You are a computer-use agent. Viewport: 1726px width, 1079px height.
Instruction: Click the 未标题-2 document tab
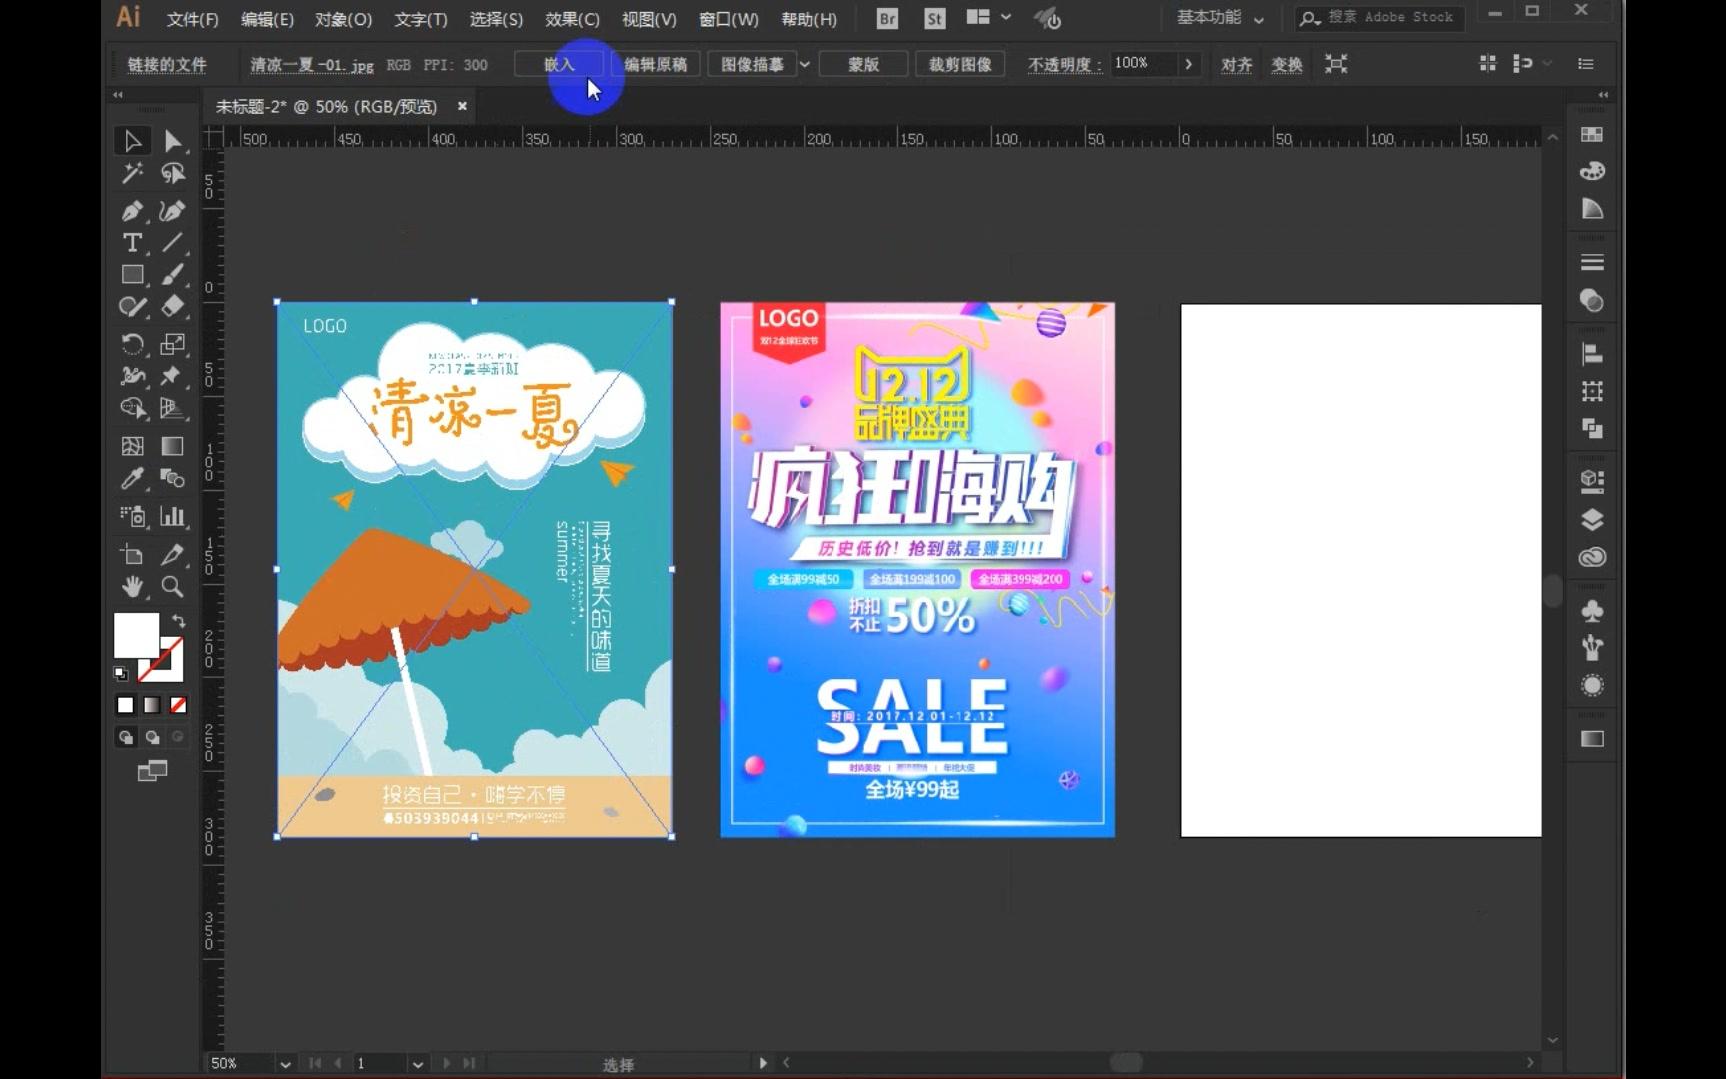coord(330,106)
